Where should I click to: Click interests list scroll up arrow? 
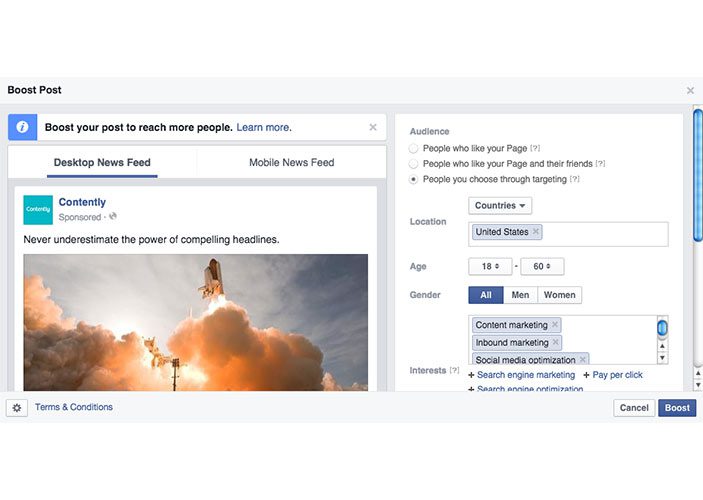[x=662, y=346]
